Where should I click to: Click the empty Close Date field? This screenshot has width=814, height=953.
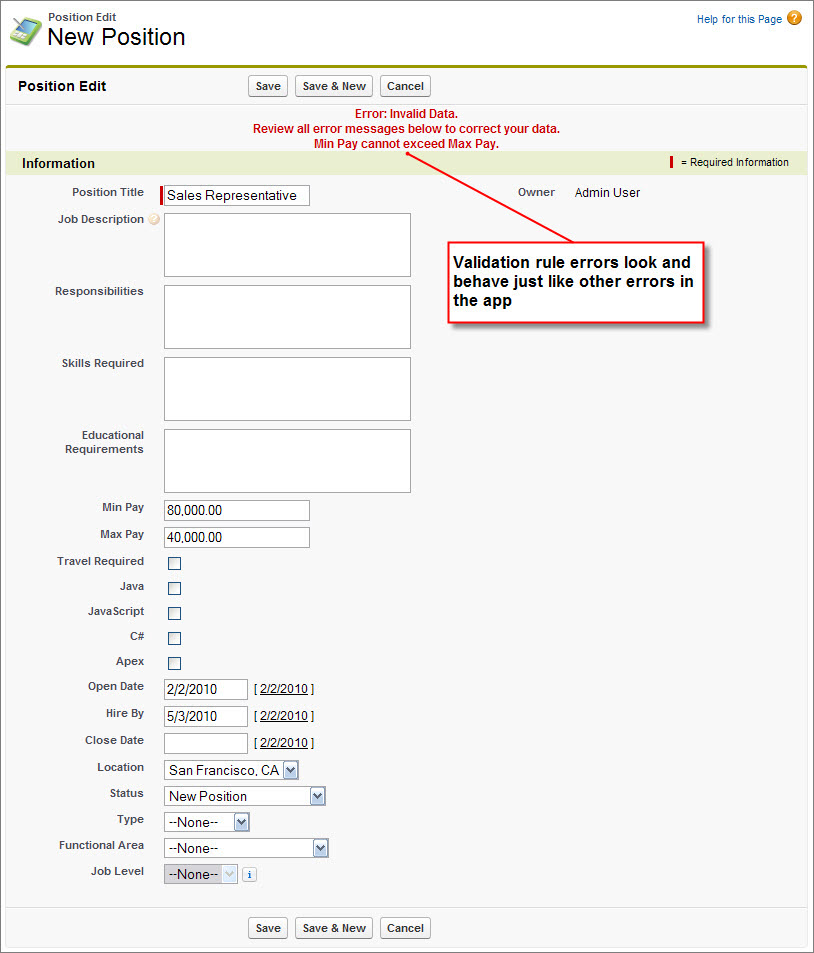click(206, 743)
